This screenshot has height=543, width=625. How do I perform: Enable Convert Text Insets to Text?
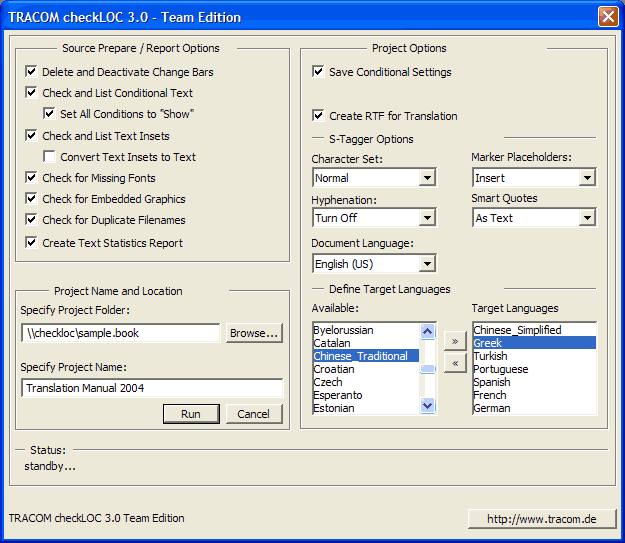[x=50, y=157]
